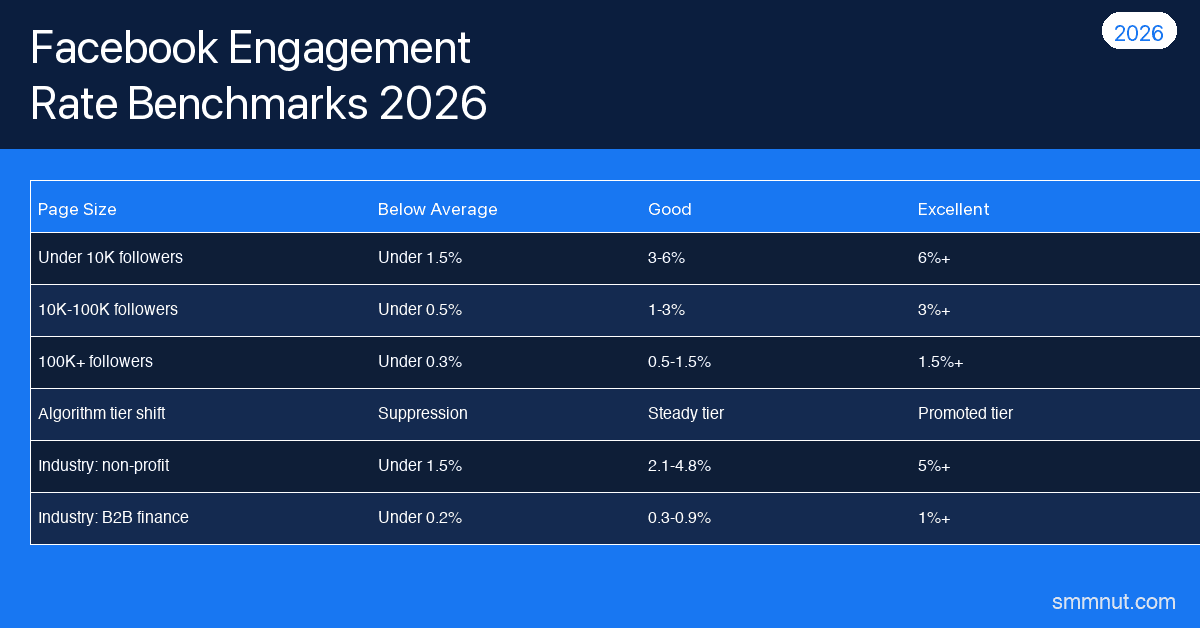The width and height of the screenshot is (1200, 628).
Task: Click the 0.3-0.9% cell
Action: [x=679, y=517]
